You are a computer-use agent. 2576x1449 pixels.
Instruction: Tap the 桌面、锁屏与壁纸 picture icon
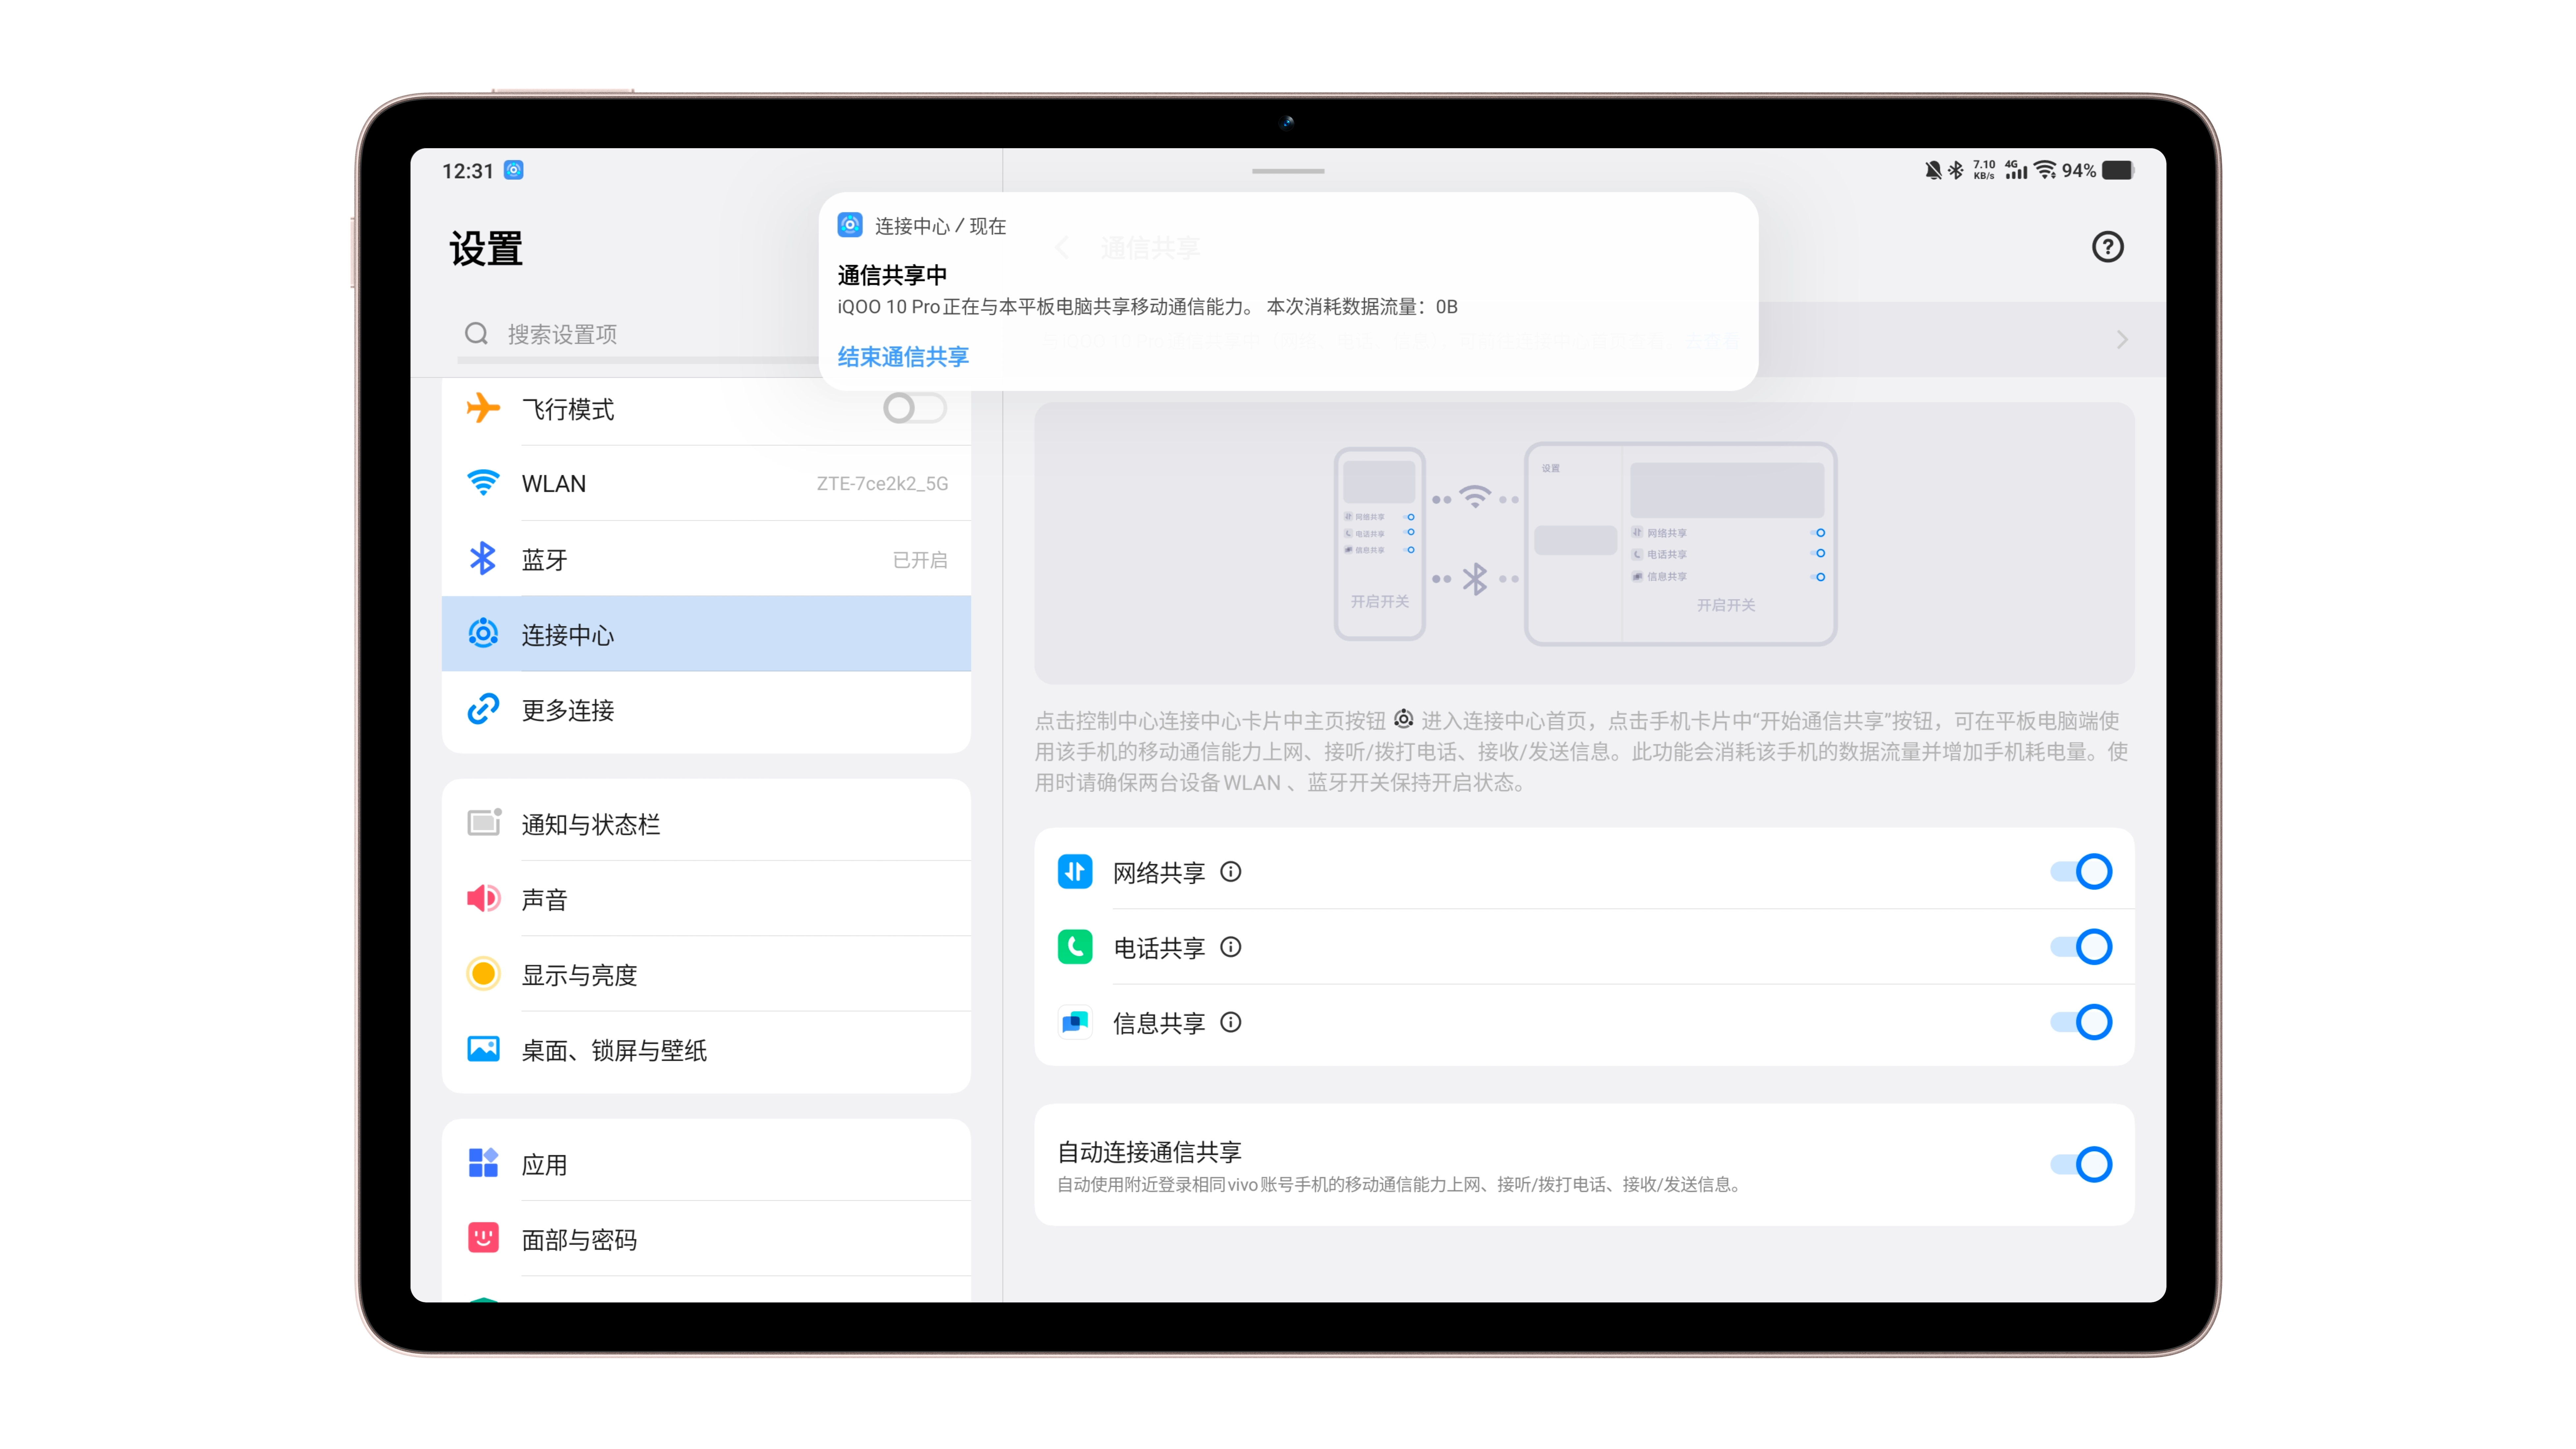point(483,1049)
